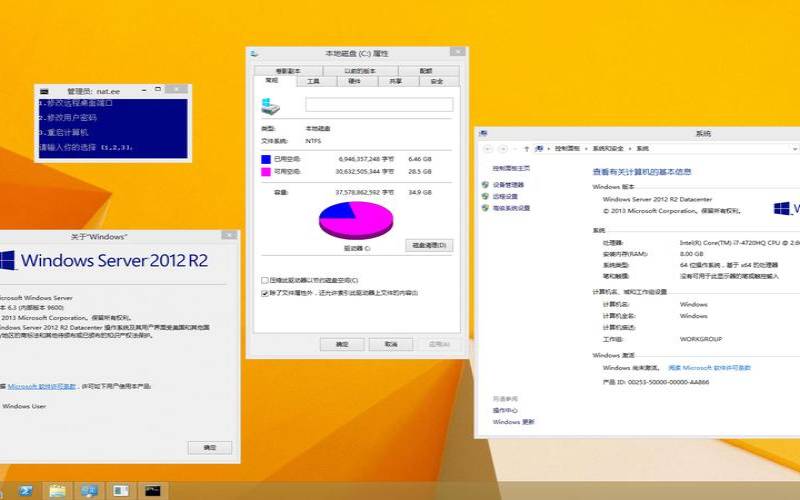Image resolution: width=800 pixels, height=500 pixels.
Task: Click the computer icon in the System address bar
Action: 539,148
